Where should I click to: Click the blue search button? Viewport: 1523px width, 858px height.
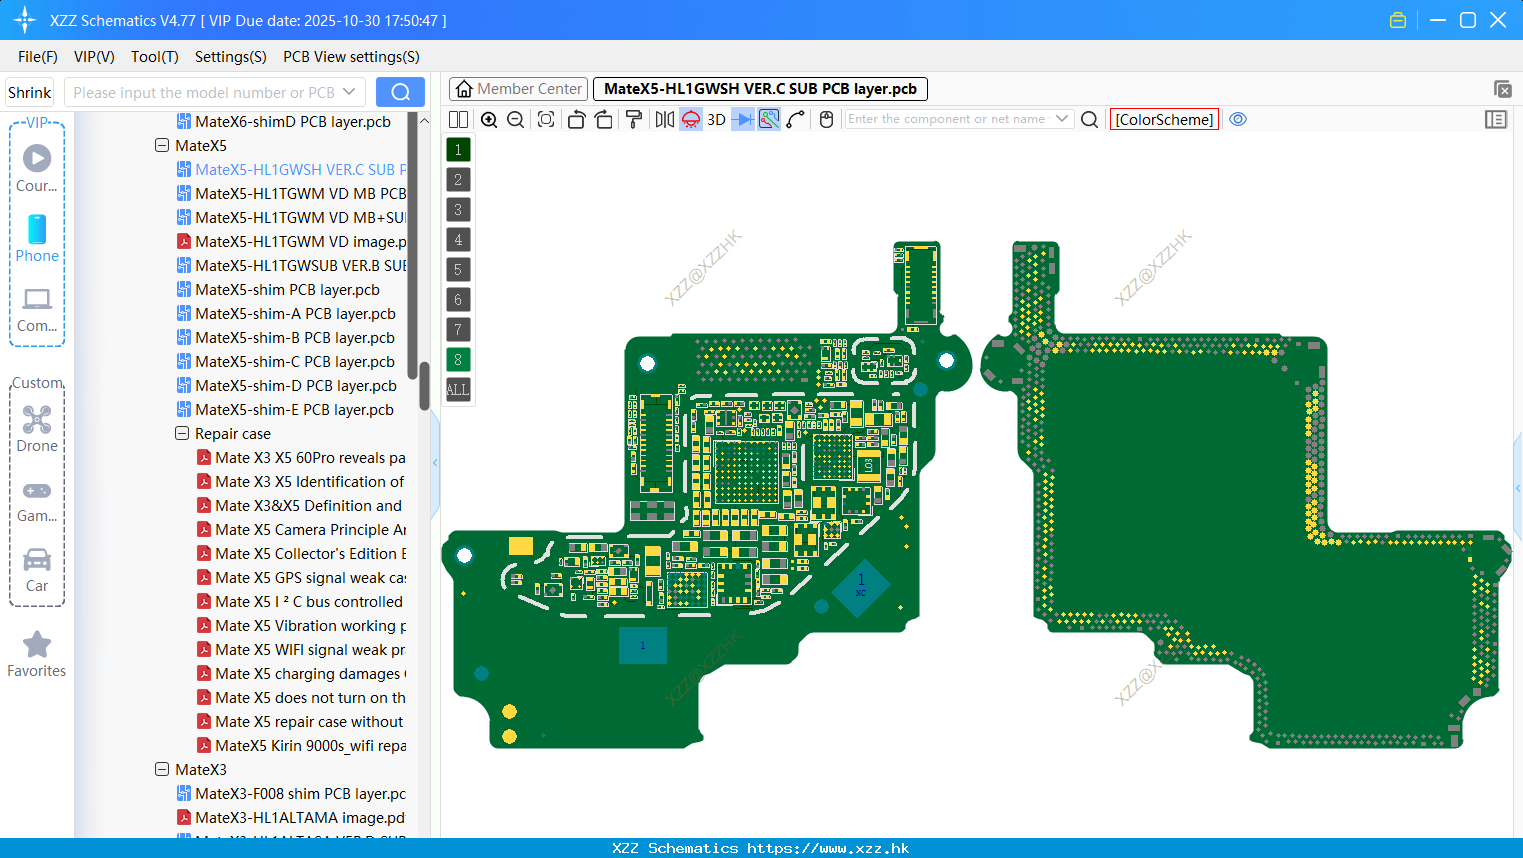[400, 92]
